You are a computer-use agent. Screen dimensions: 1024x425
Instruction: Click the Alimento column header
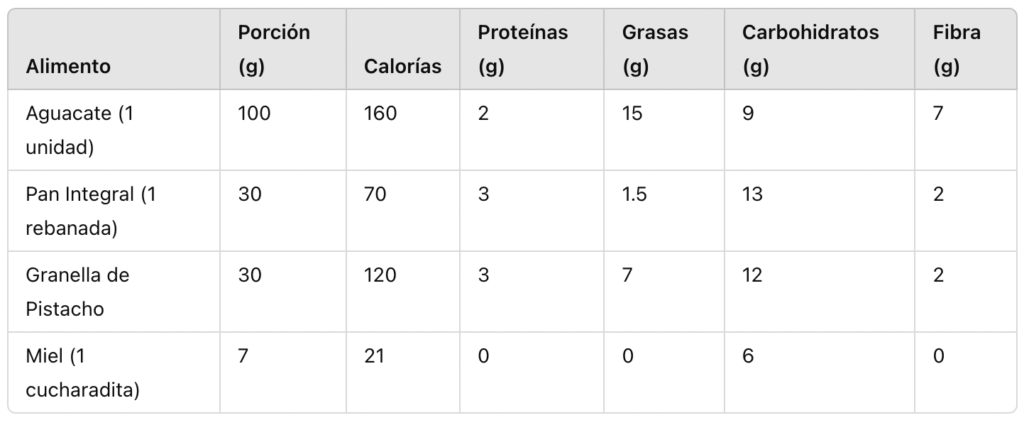[68, 67]
